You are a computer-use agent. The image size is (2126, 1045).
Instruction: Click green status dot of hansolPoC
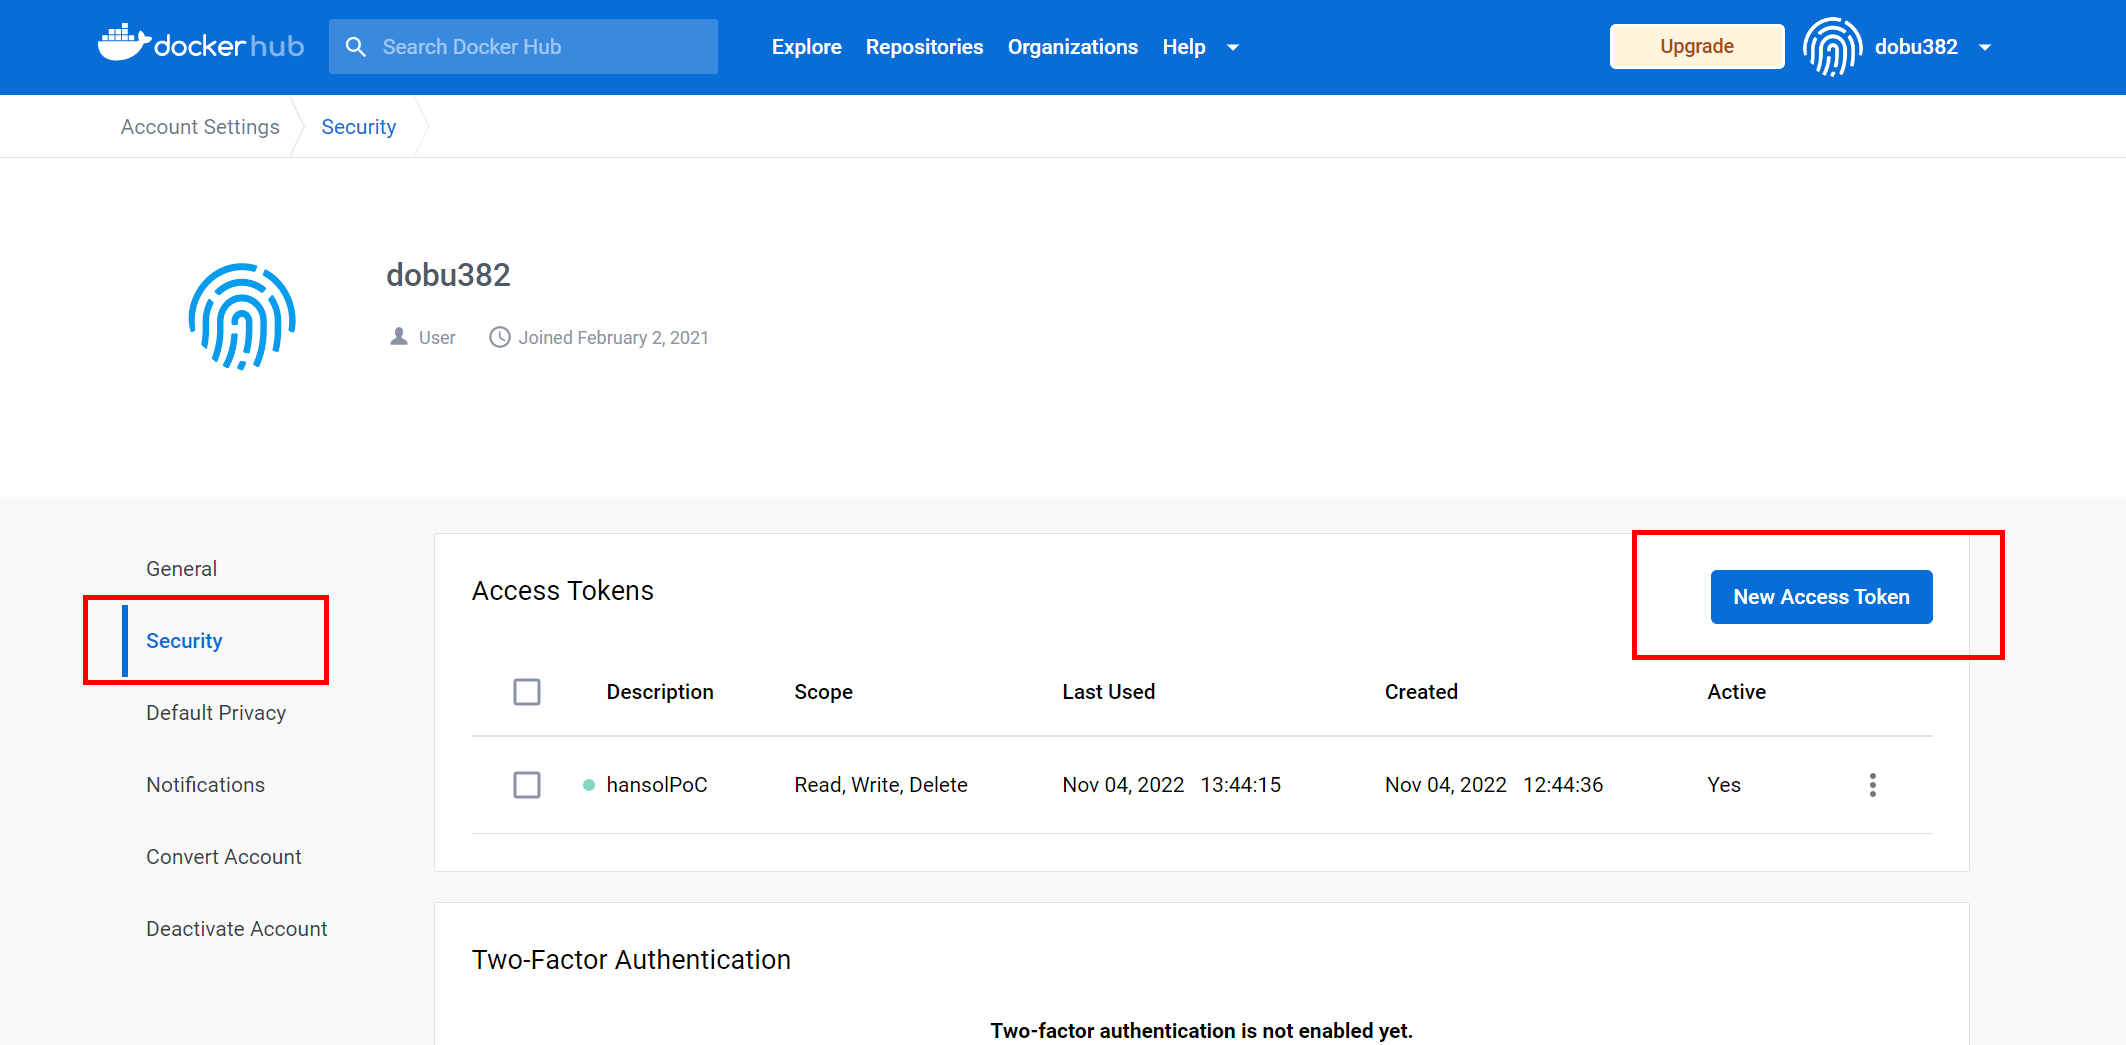tap(589, 785)
